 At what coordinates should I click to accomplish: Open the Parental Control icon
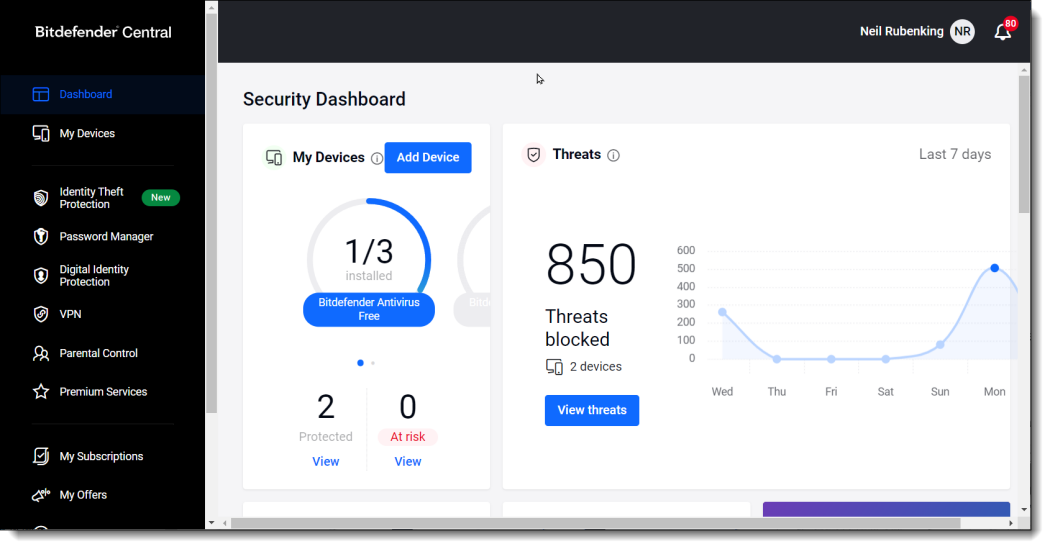coord(41,353)
